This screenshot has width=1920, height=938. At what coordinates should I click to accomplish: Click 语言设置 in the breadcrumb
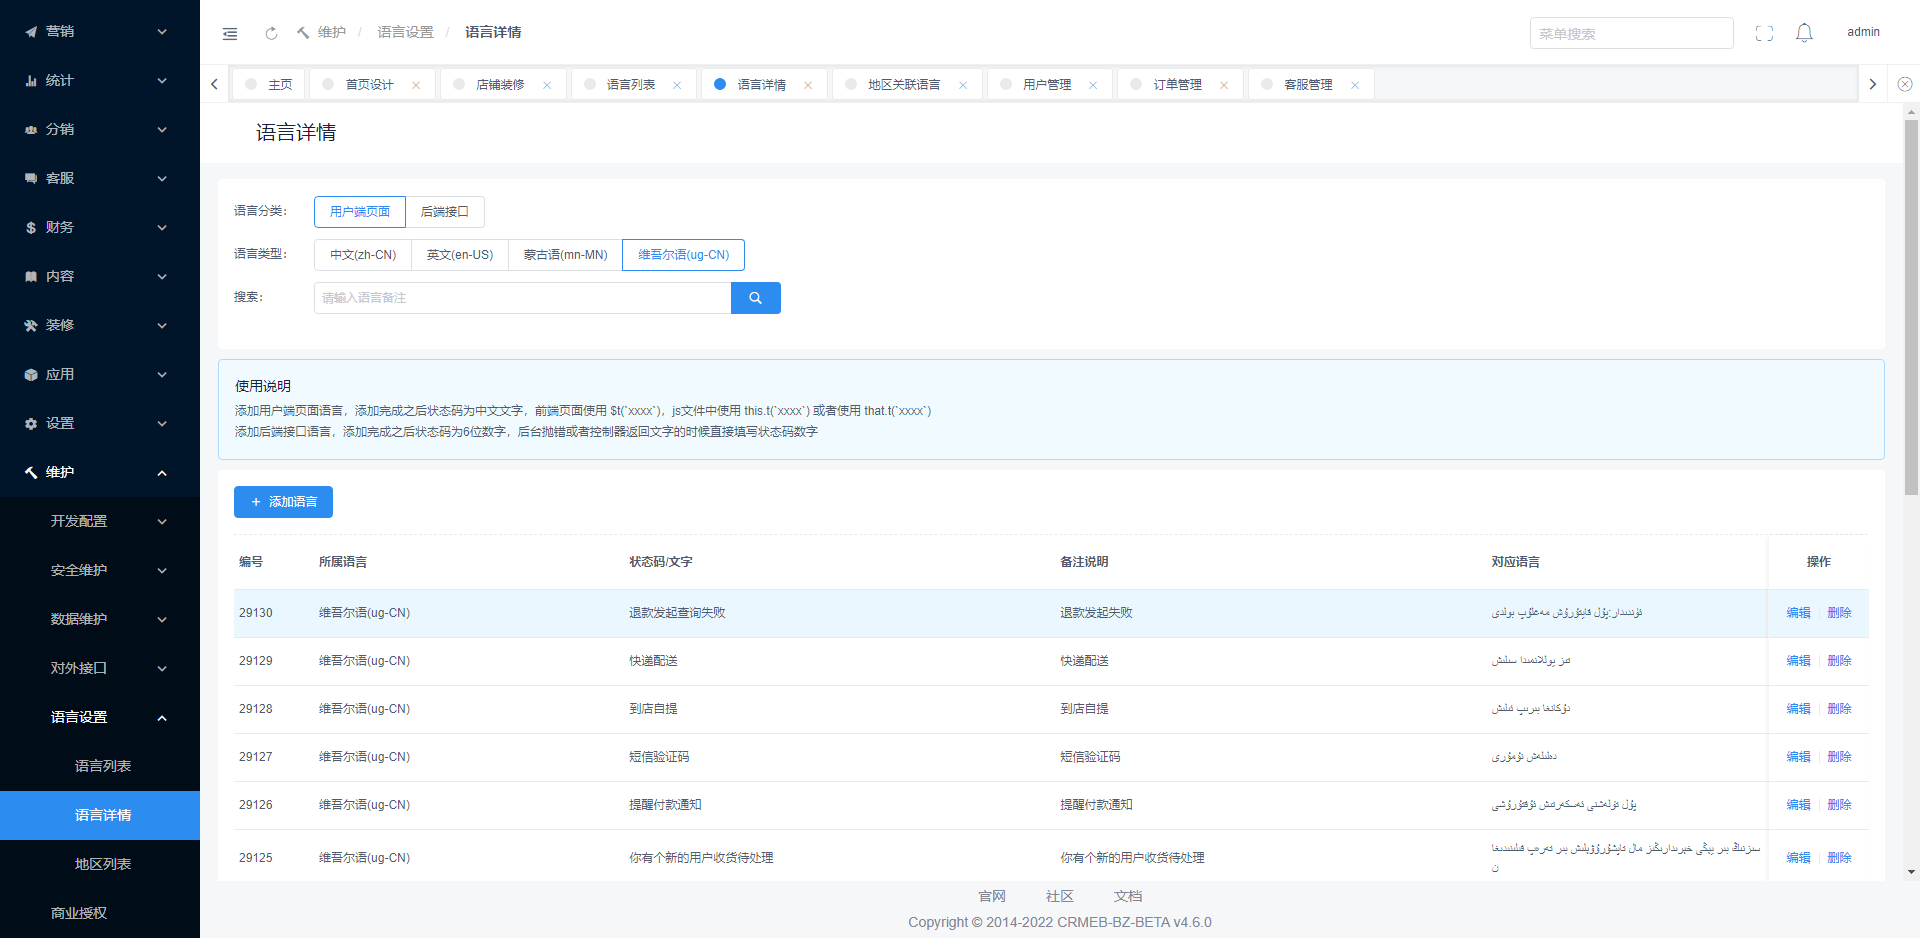[x=405, y=33]
